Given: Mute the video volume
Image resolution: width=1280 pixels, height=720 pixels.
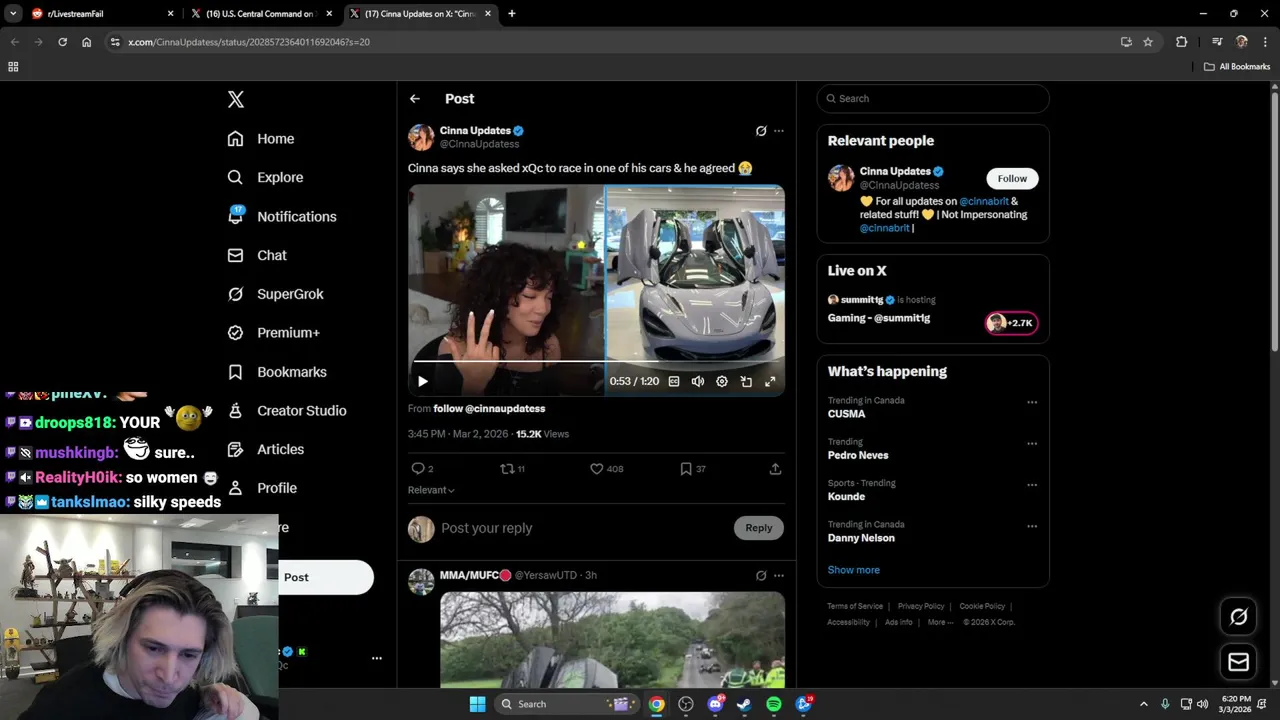Looking at the screenshot, I should tap(698, 381).
